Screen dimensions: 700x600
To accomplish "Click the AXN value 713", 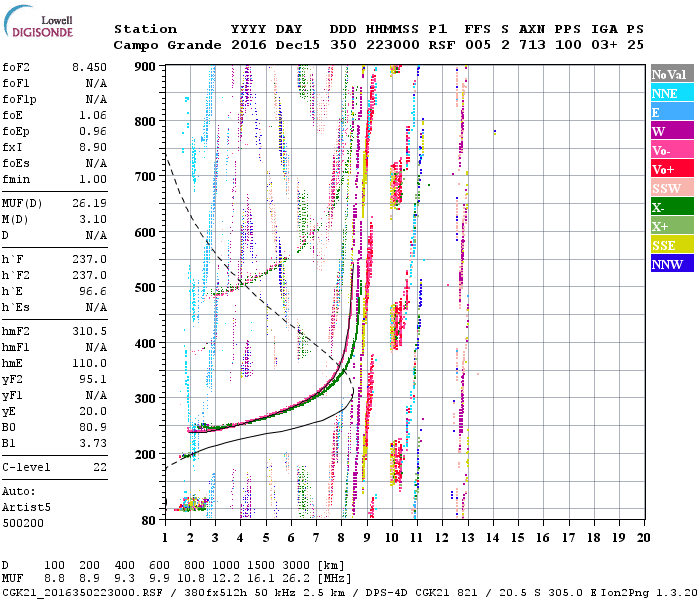I will 532,45.
